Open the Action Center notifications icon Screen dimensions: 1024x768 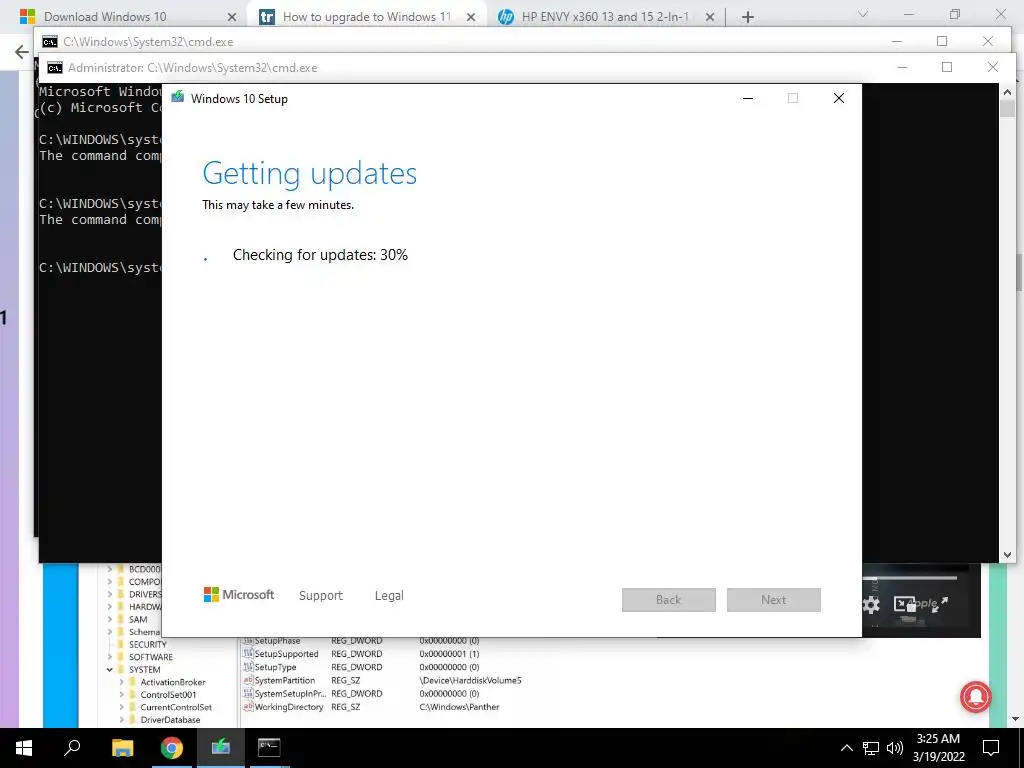tap(991, 748)
